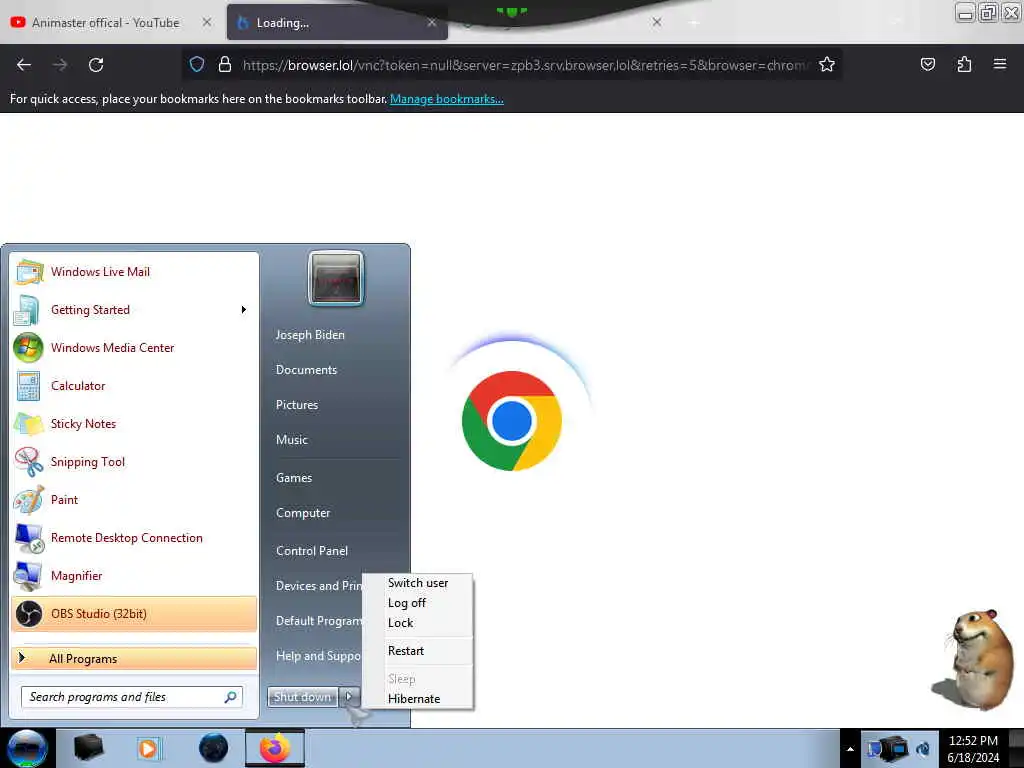This screenshot has height=768, width=1024.
Task: Click the shut down options arrow
Action: coord(349,697)
